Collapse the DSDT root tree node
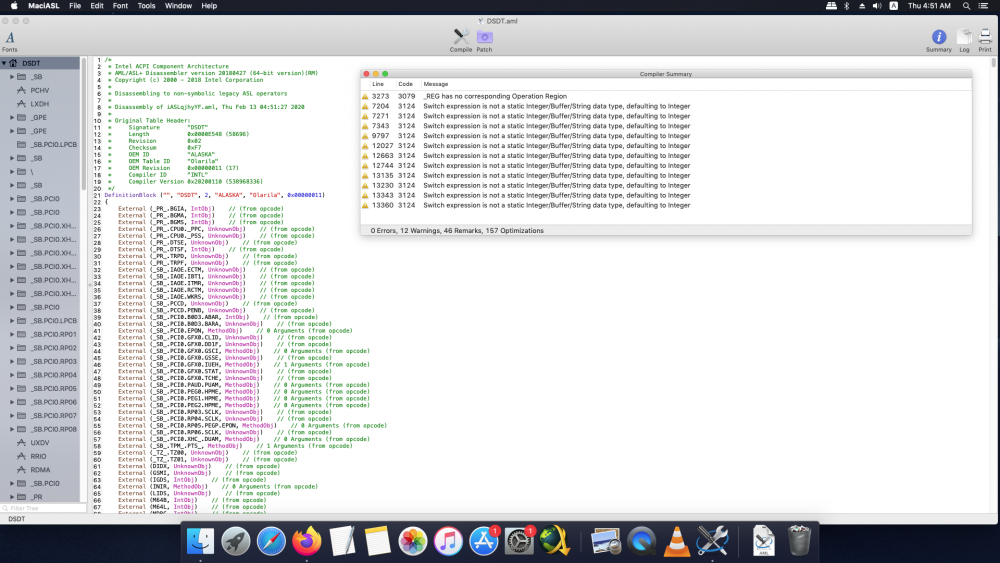1000x563 pixels. click(x=4, y=63)
